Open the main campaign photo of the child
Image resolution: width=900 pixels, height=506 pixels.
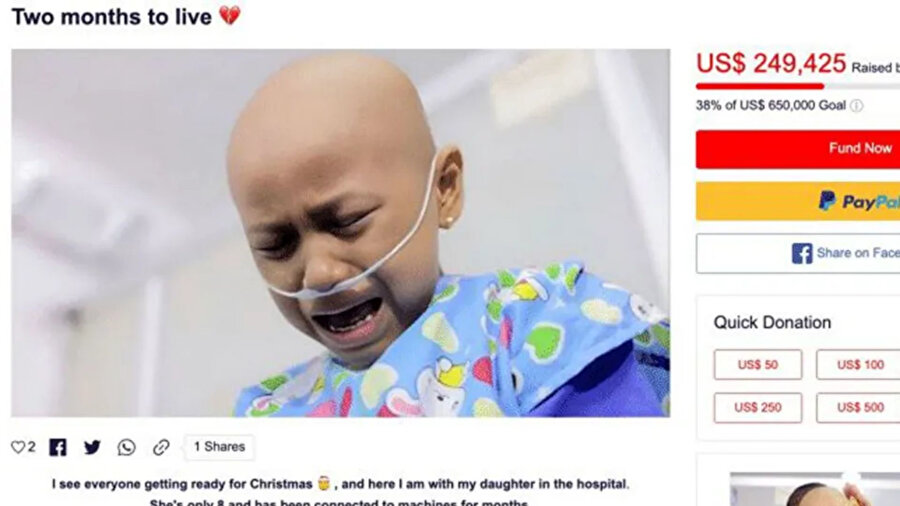(340, 233)
